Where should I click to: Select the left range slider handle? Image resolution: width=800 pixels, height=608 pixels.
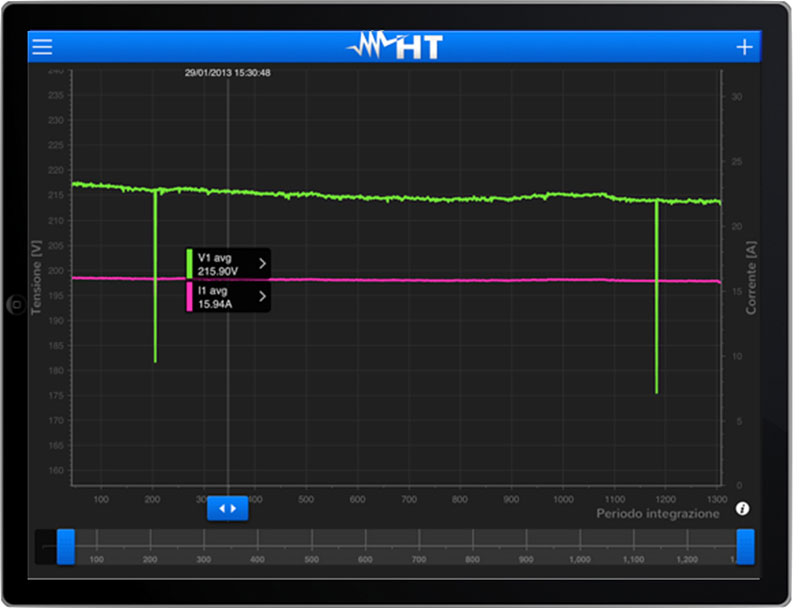click(66, 546)
